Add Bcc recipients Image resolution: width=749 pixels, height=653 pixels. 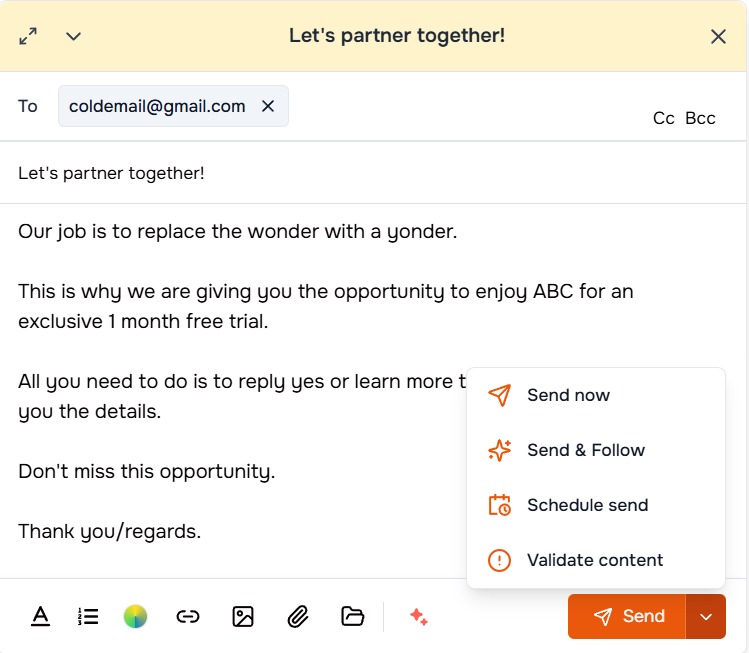point(700,118)
